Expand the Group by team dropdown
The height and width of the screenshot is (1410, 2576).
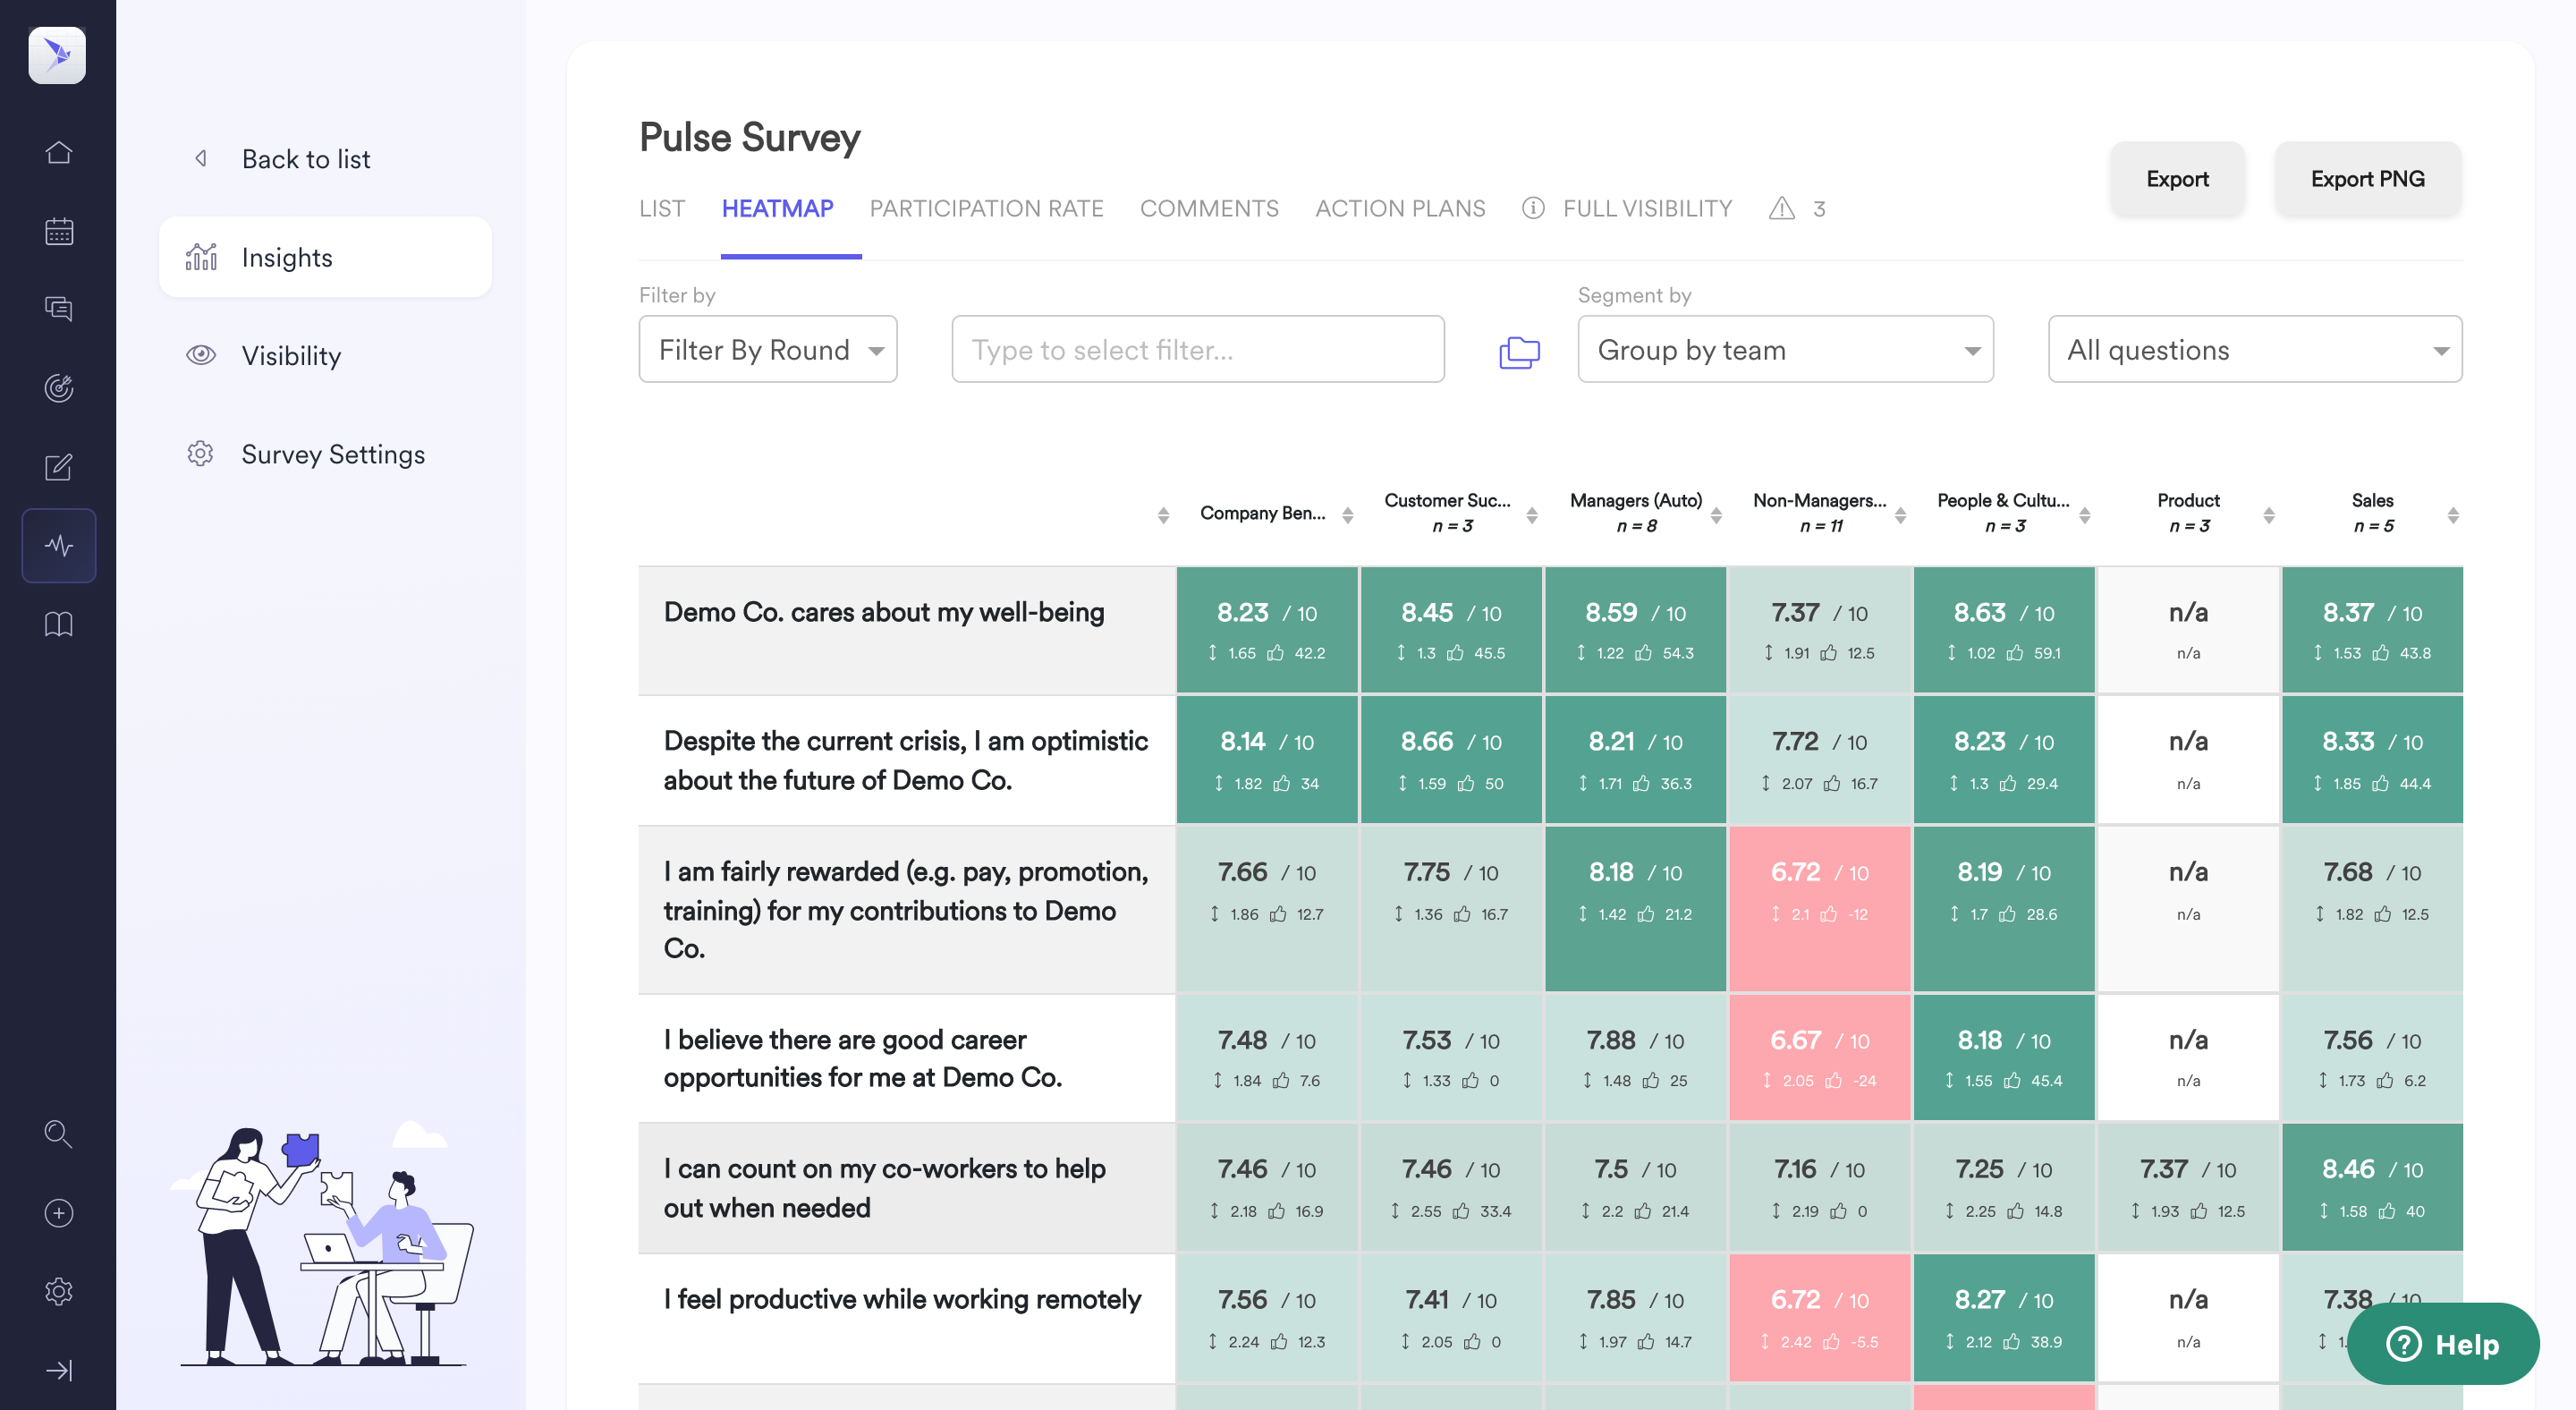(x=1785, y=350)
